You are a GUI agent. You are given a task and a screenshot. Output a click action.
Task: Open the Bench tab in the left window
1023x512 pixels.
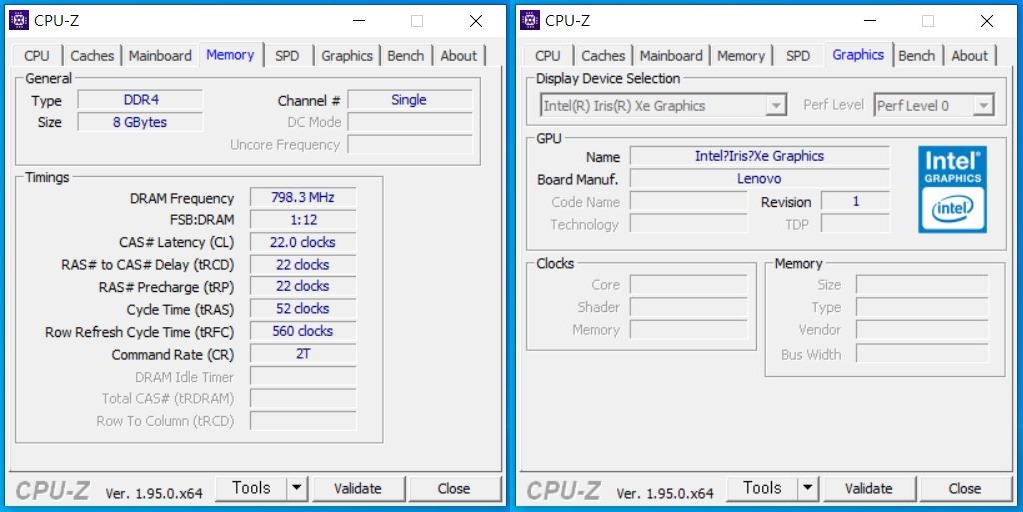[405, 56]
